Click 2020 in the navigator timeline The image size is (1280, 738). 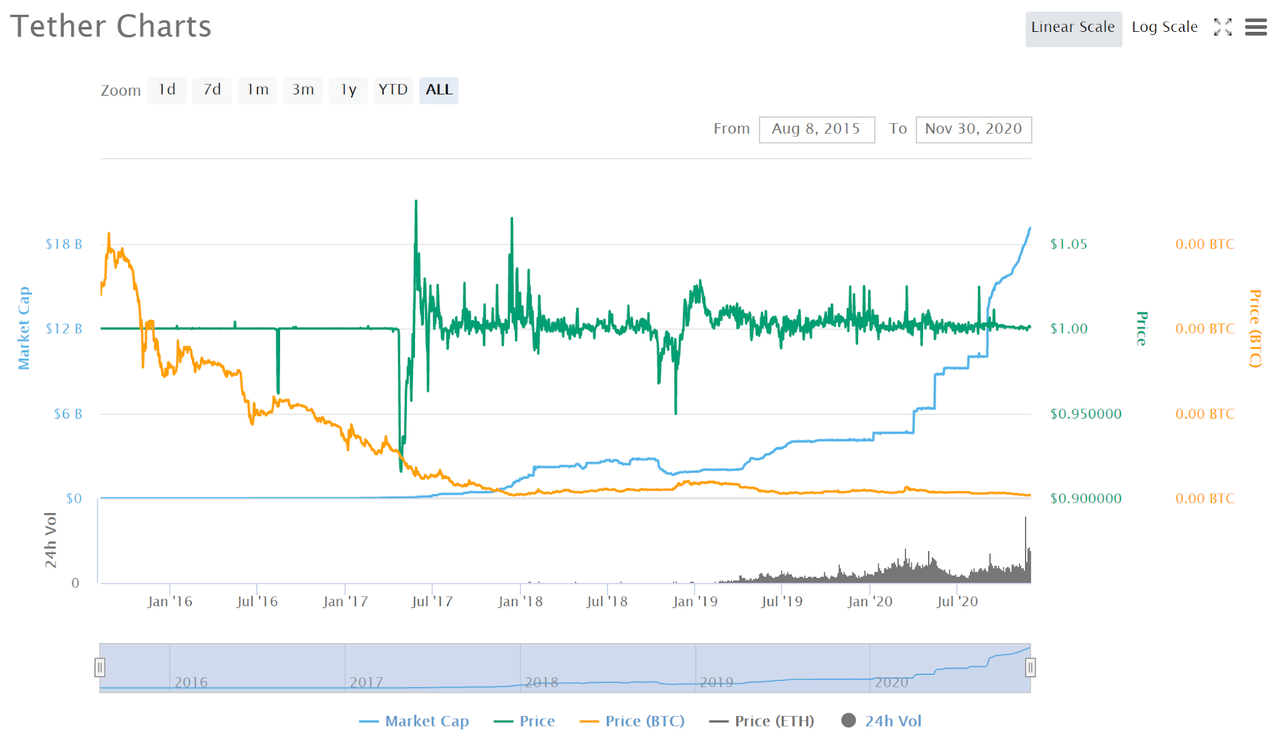[x=891, y=682]
